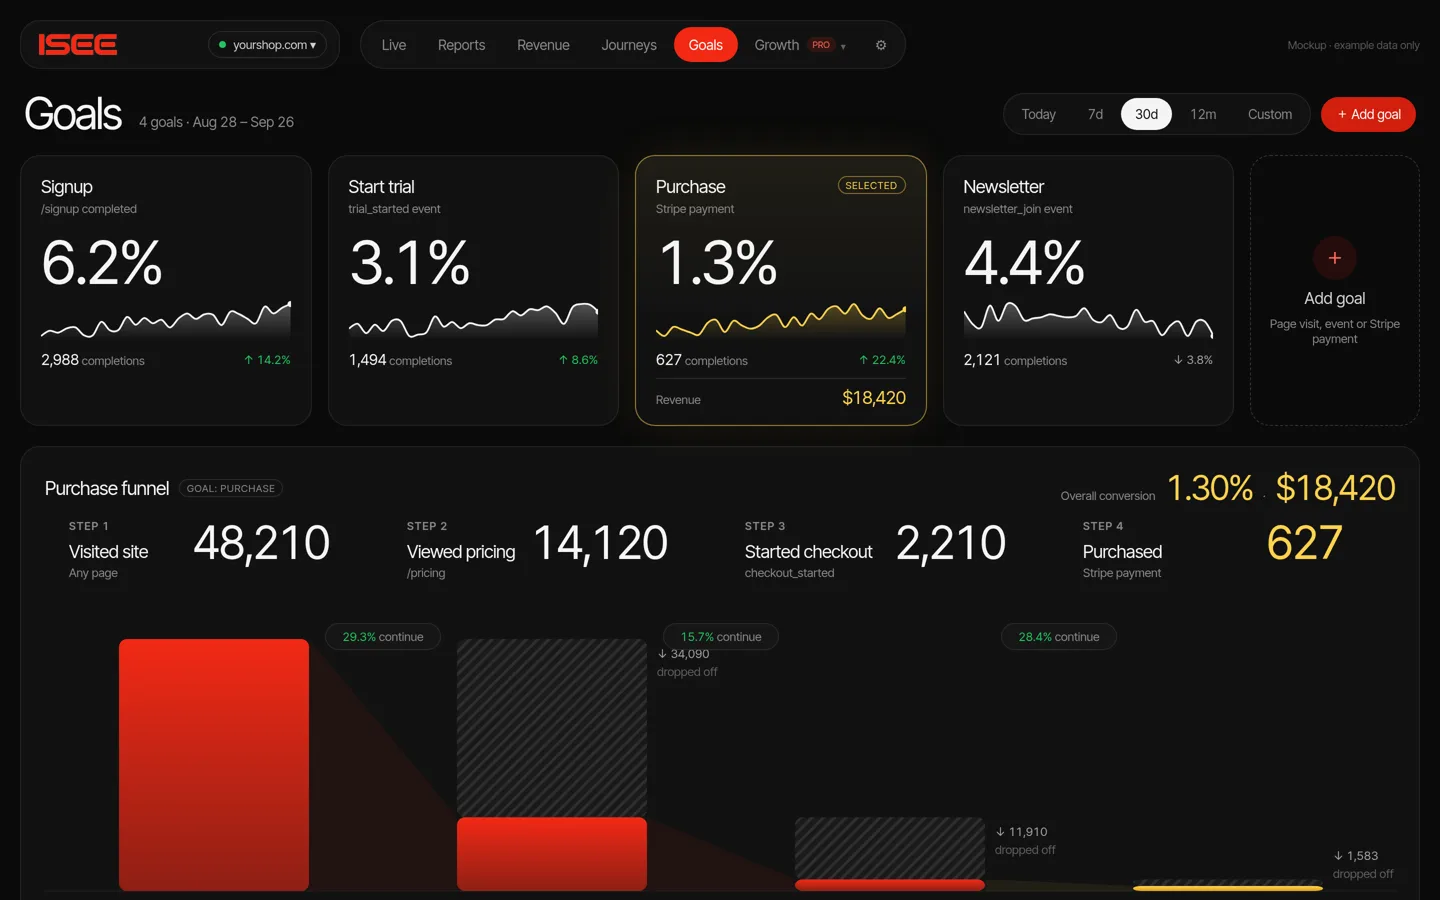Go to the Reports tab
The image size is (1440, 900).
[x=461, y=45]
